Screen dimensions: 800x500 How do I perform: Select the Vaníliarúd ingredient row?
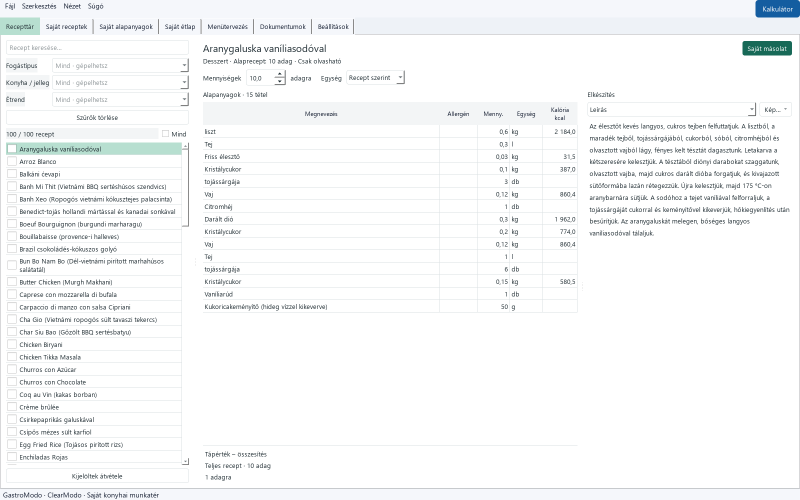coord(390,294)
